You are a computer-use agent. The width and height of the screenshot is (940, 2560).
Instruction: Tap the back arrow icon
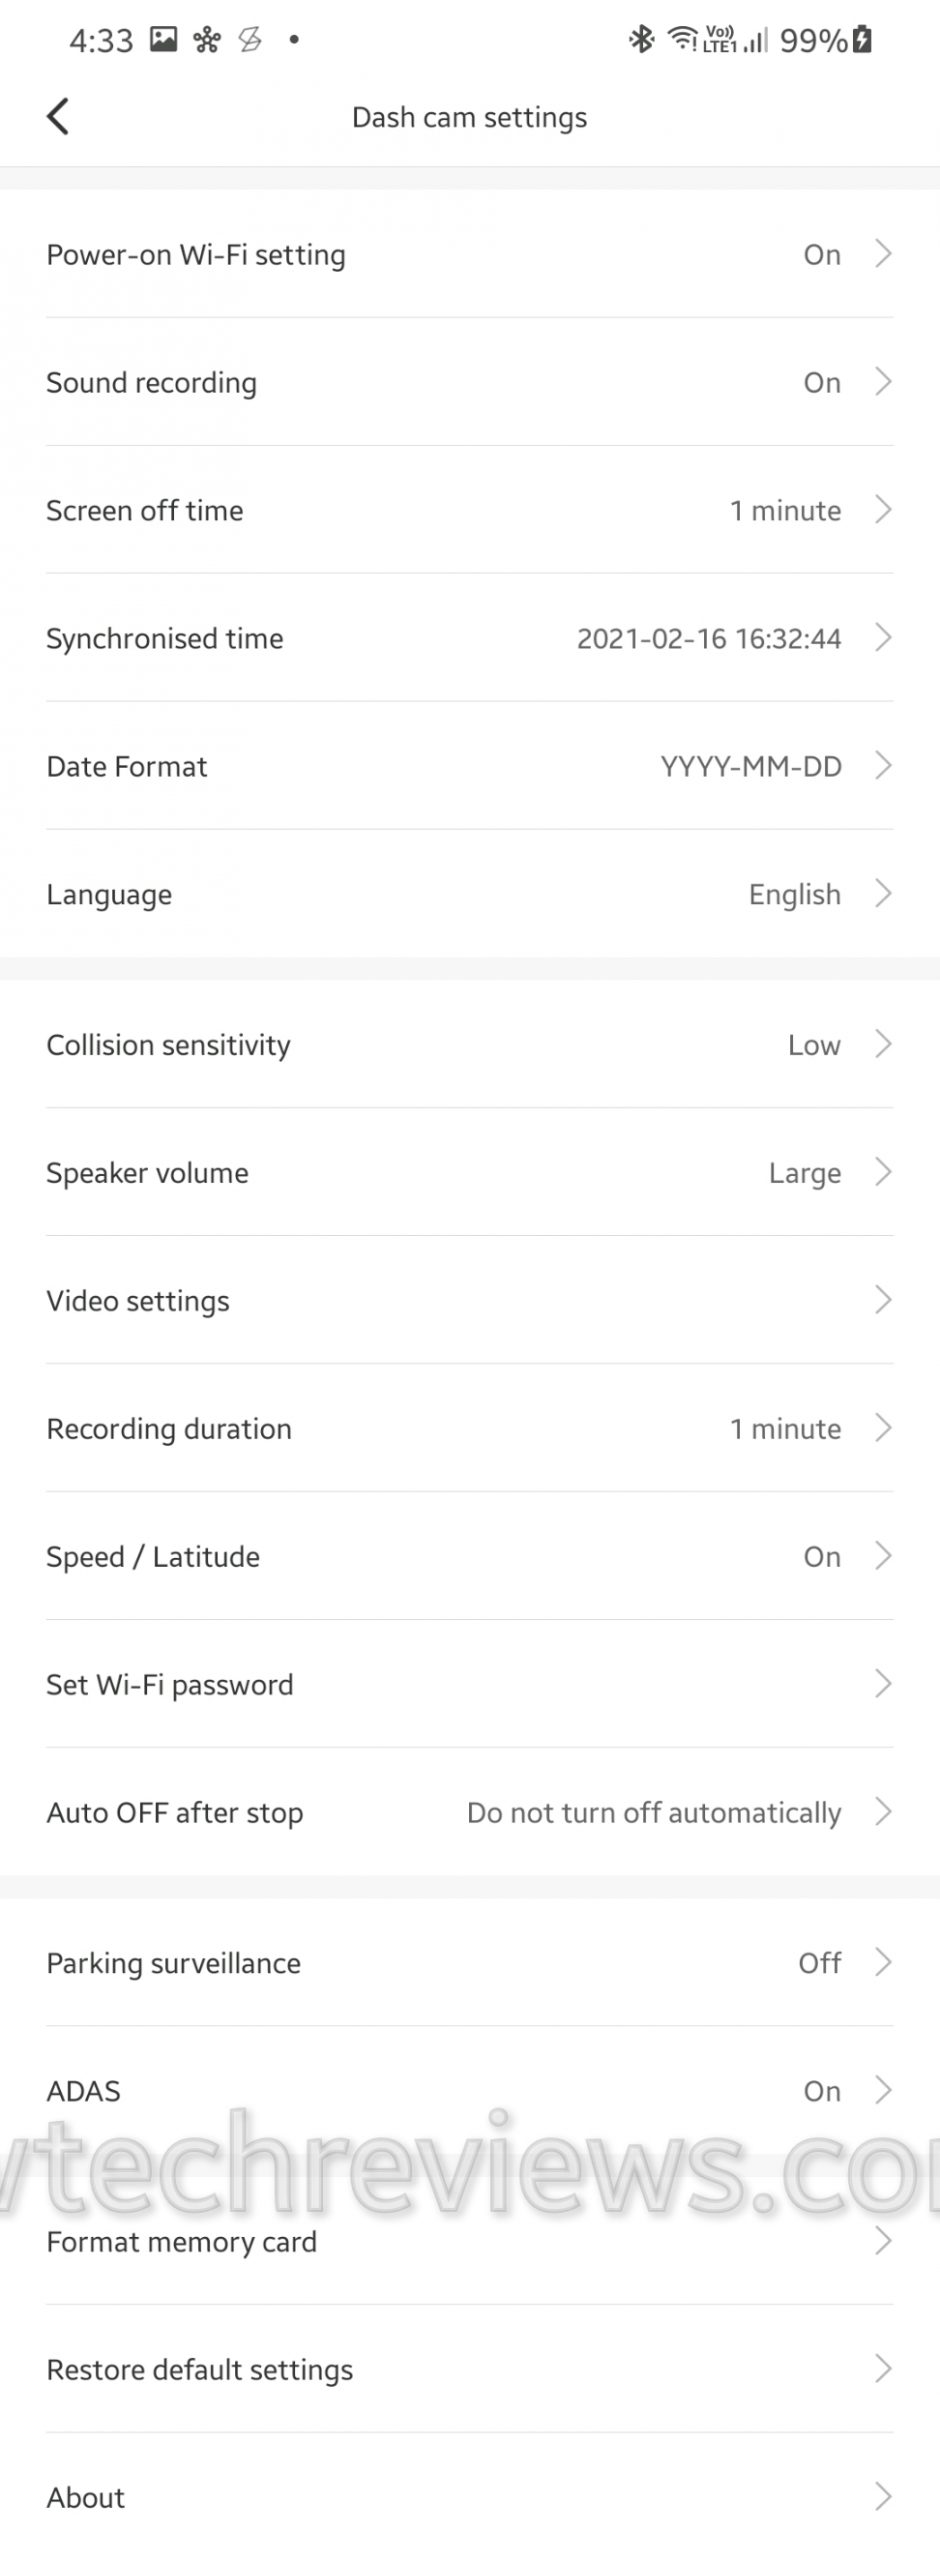pos(58,117)
